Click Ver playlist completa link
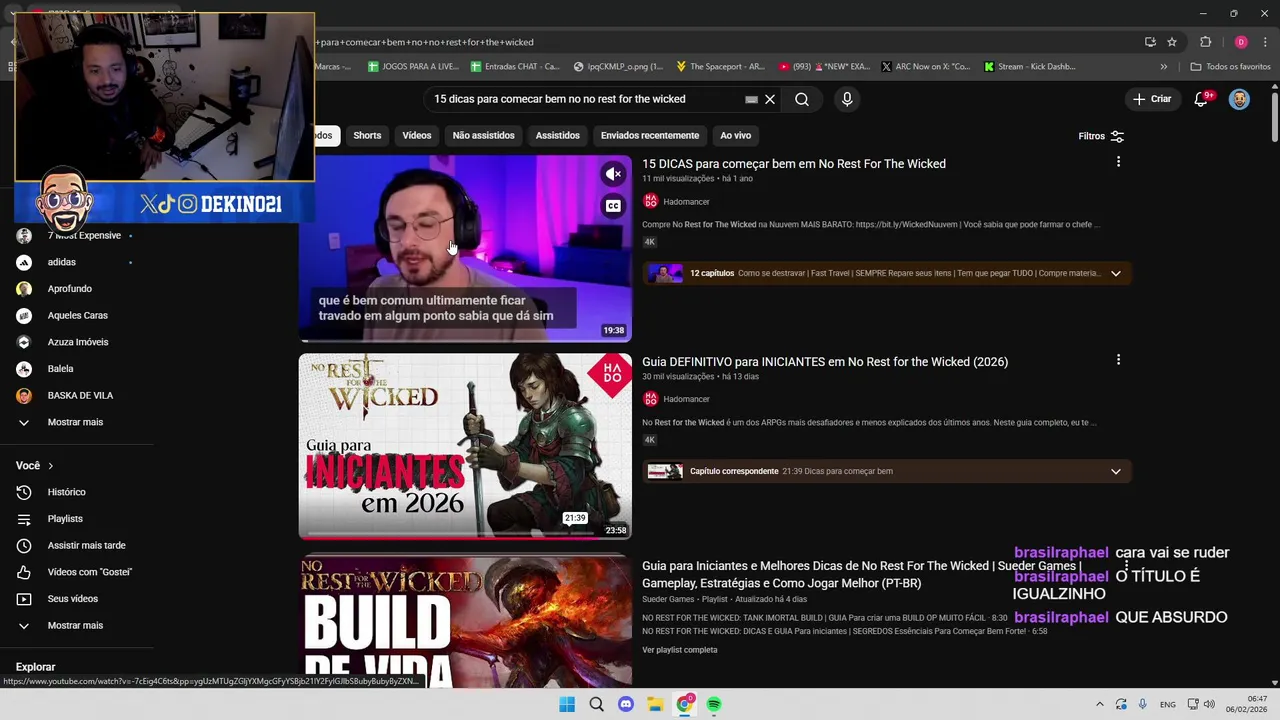Viewport: 1280px width, 720px height. (680, 650)
